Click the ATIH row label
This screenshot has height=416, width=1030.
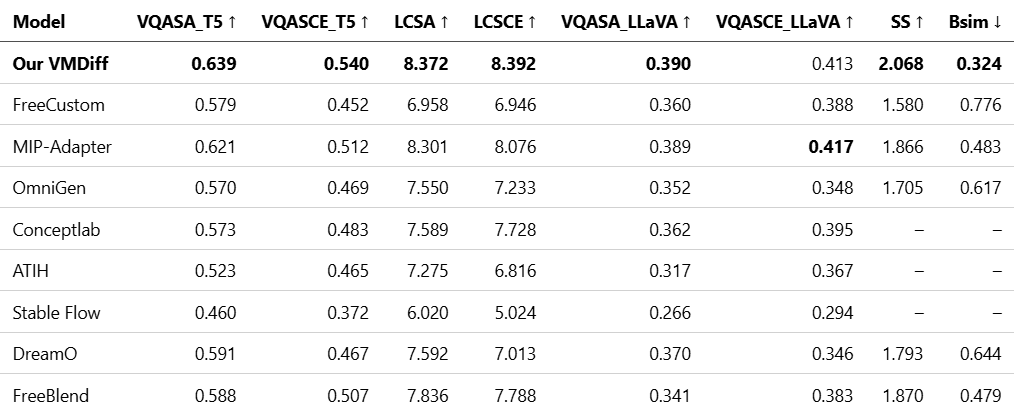[31, 271]
